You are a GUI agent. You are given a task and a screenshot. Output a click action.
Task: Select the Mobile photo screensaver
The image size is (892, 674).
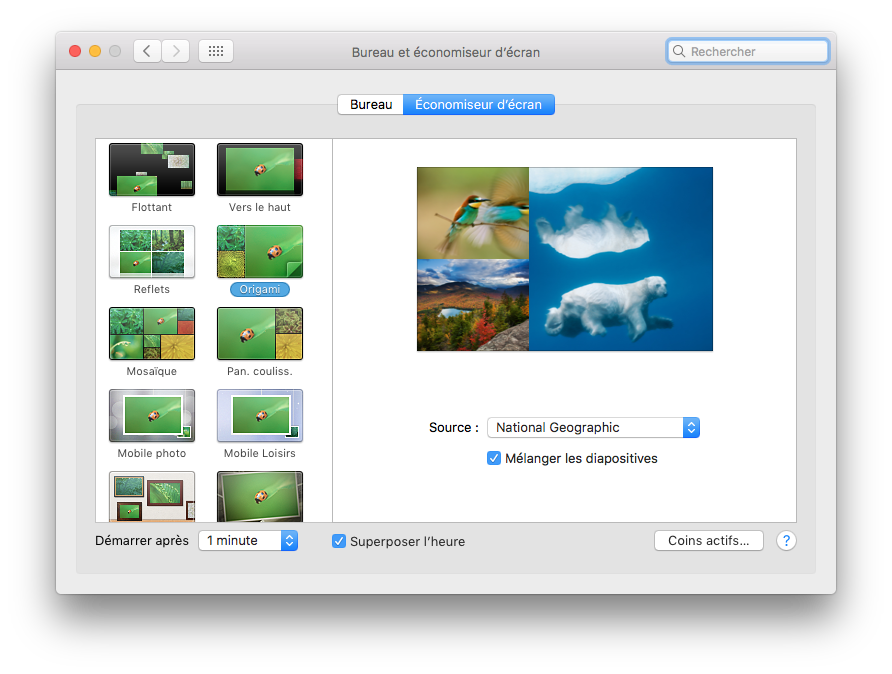[x=152, y=415]
